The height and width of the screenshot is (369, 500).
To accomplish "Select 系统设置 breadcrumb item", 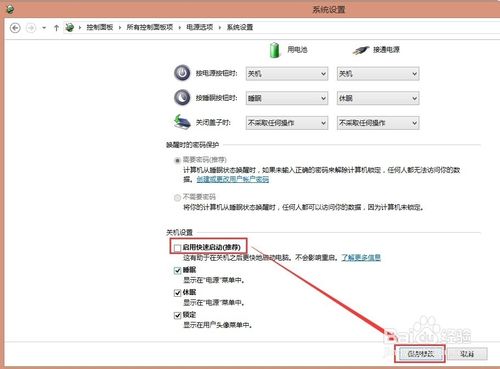I will [240, 27].
